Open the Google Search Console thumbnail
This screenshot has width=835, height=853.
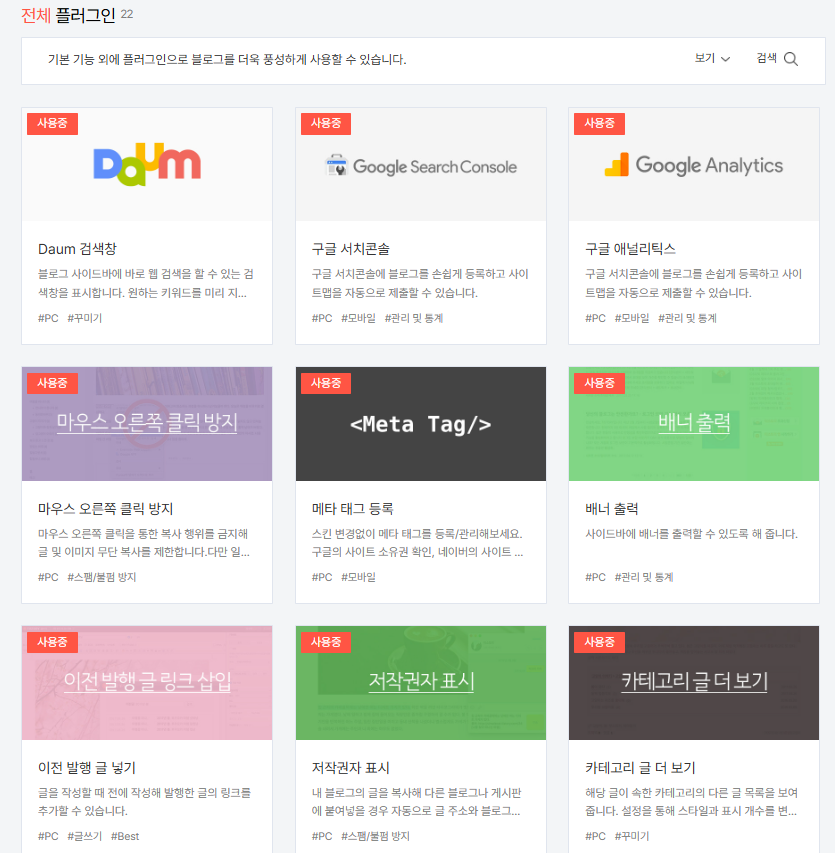[420, 164]
